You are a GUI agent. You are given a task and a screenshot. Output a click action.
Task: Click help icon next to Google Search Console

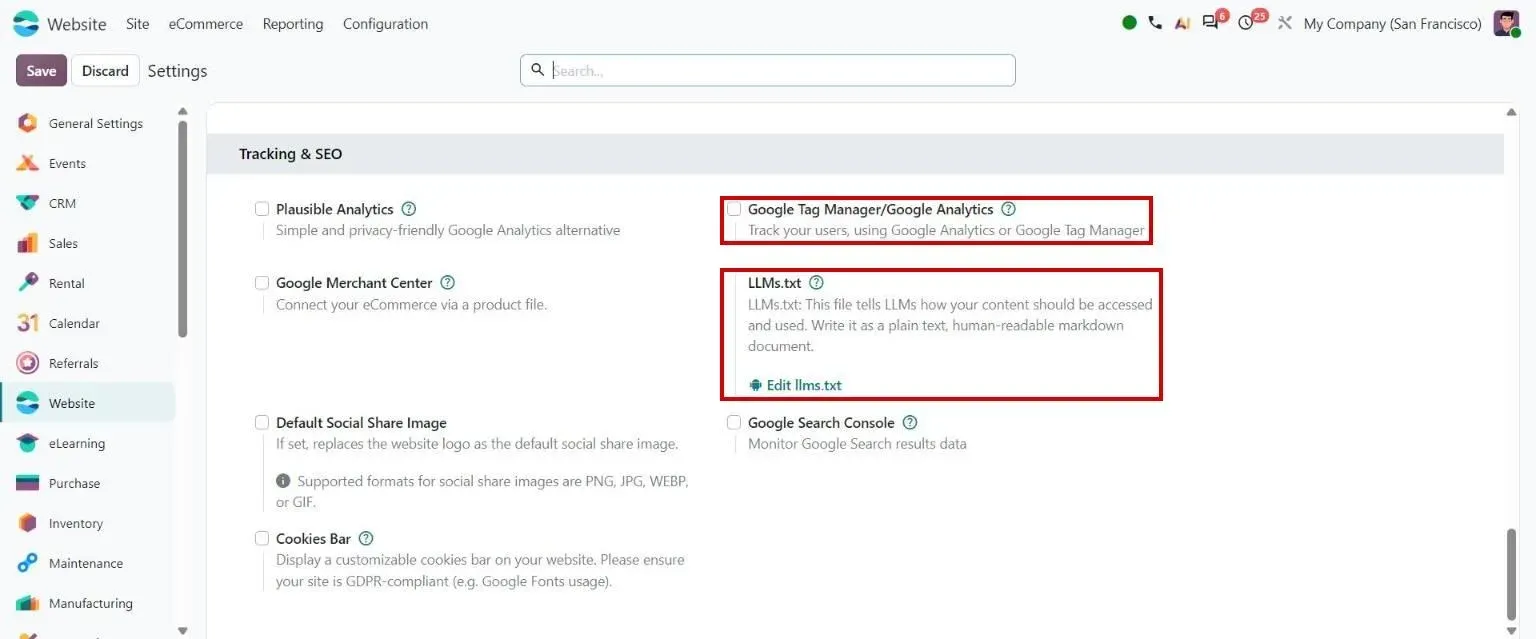[909, 423]
